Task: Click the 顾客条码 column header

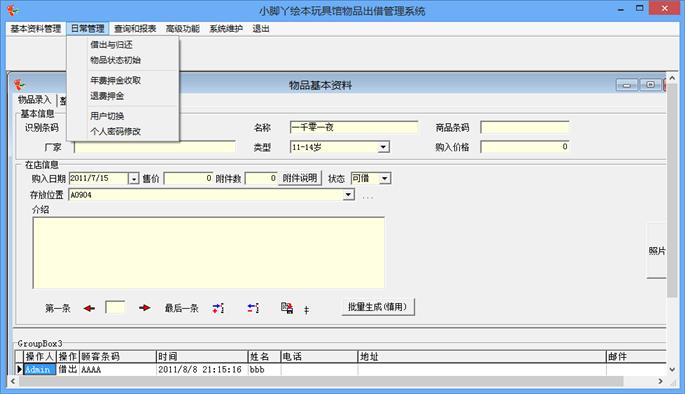Action: click(x=118, y=356)
